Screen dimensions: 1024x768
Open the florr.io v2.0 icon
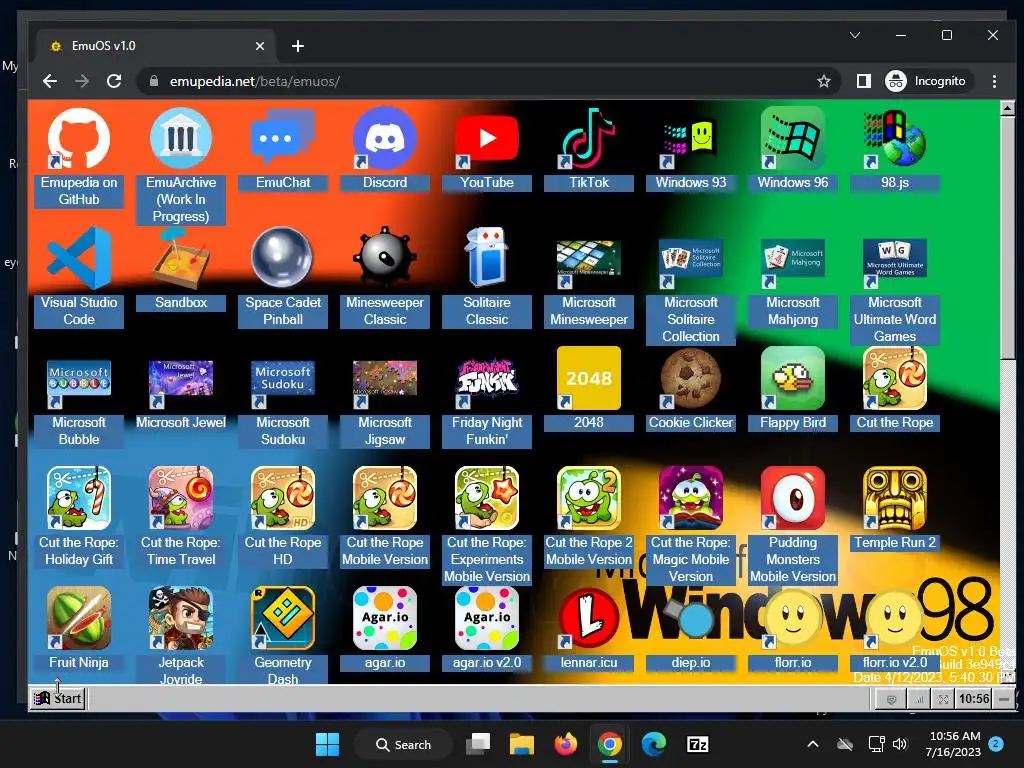(x=895, y=618)
